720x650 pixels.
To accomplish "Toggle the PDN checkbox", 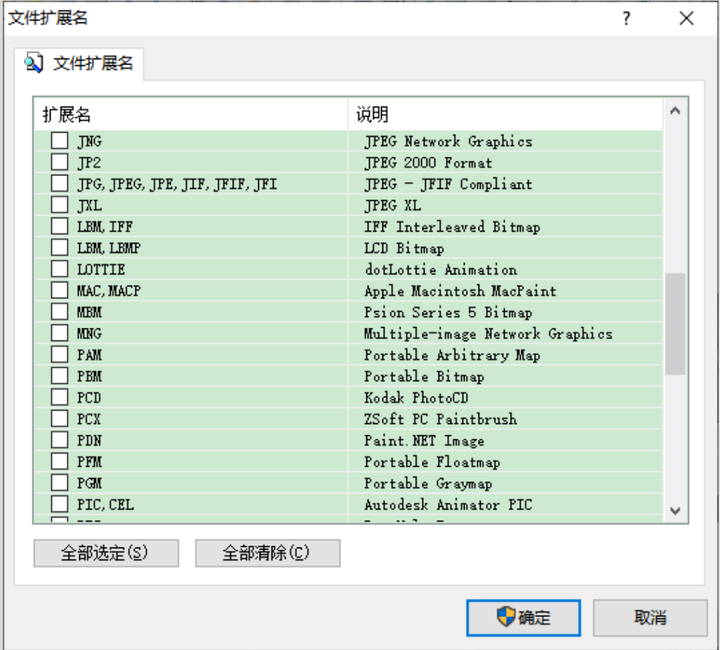I will (x=59, y=440).
